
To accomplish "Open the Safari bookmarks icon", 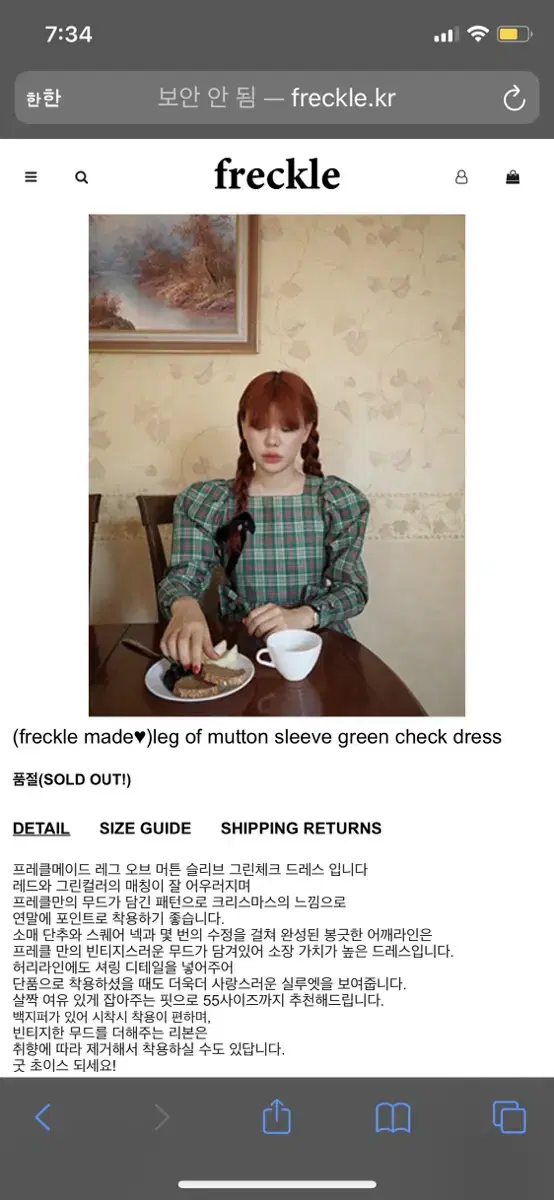I will [x=393, y=1118].
